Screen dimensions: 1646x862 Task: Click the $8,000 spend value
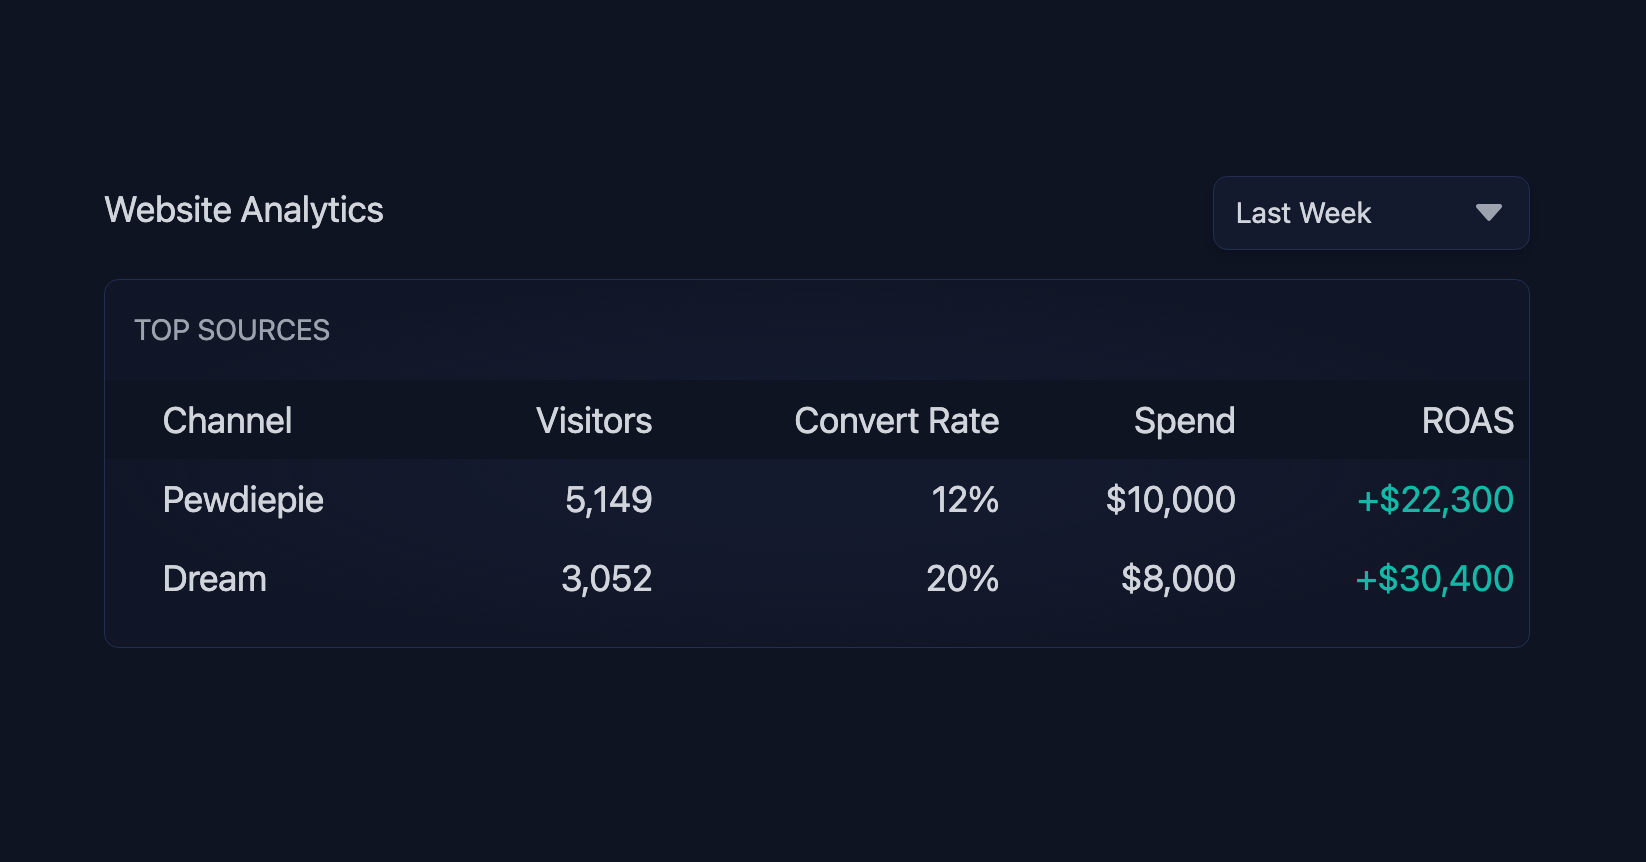pos(1178,579)
